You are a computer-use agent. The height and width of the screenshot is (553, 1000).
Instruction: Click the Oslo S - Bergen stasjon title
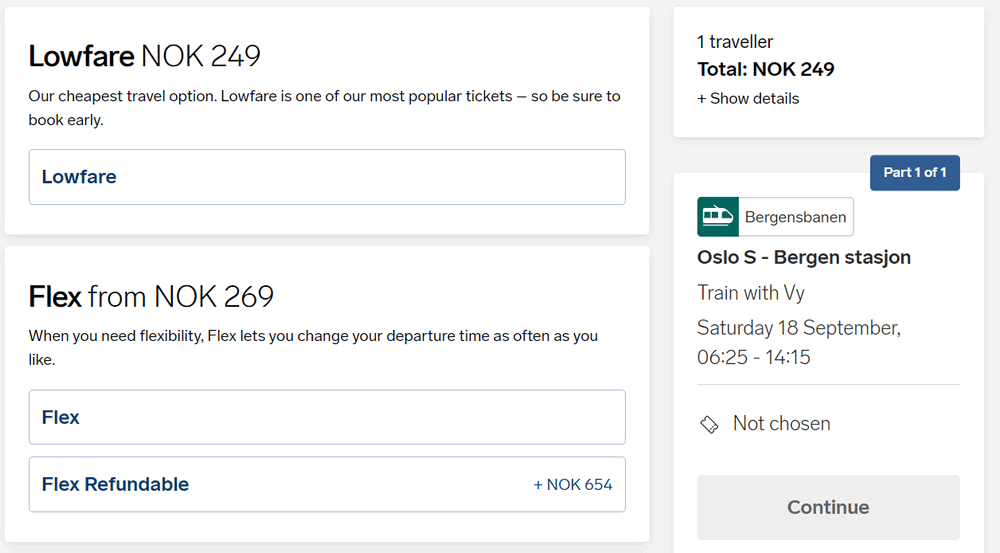(x=803, y=257)
